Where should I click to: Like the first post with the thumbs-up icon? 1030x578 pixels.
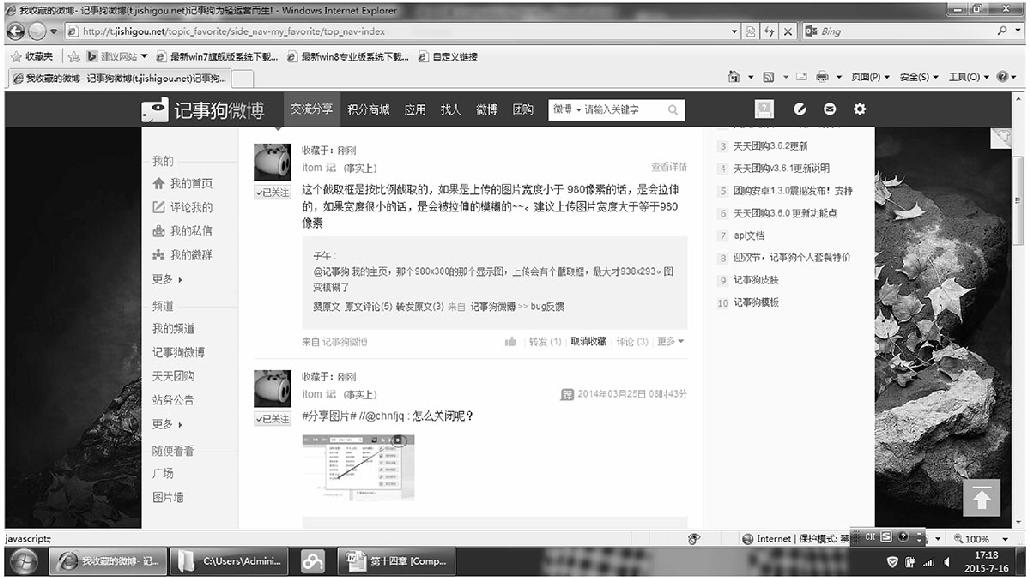[510, 342]
